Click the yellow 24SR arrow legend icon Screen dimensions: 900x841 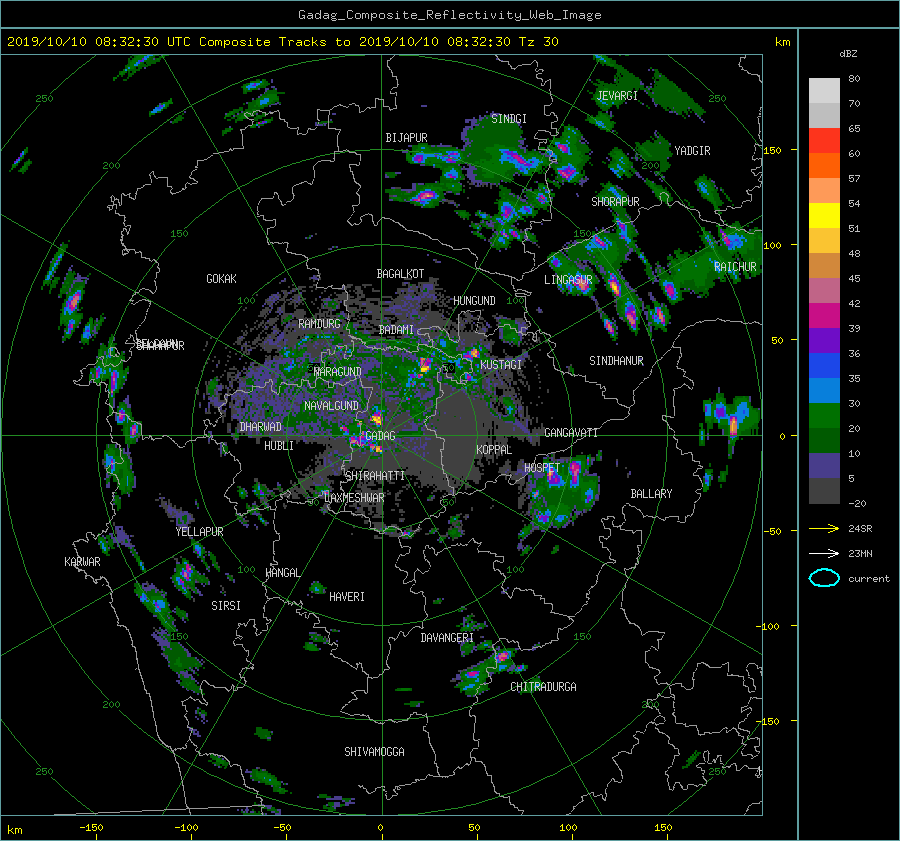pos(824,528)
